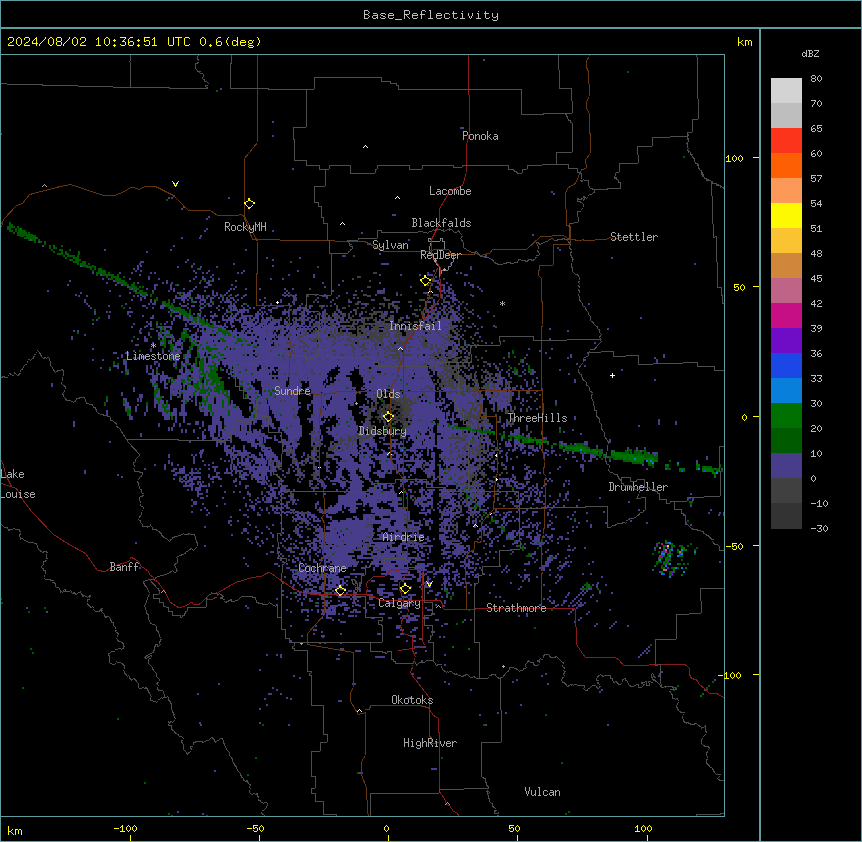Click the yellow diamond marker near RockyMH
The width and height of the screenshot is (862, 842).
click(249, 204)
